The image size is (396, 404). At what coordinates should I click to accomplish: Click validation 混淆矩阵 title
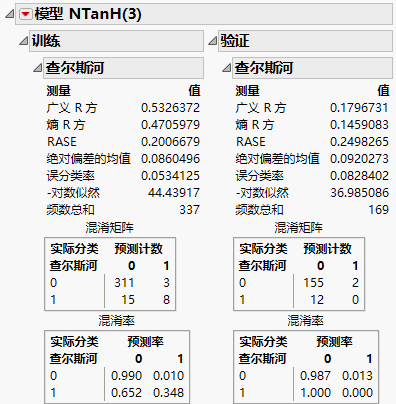298,228
